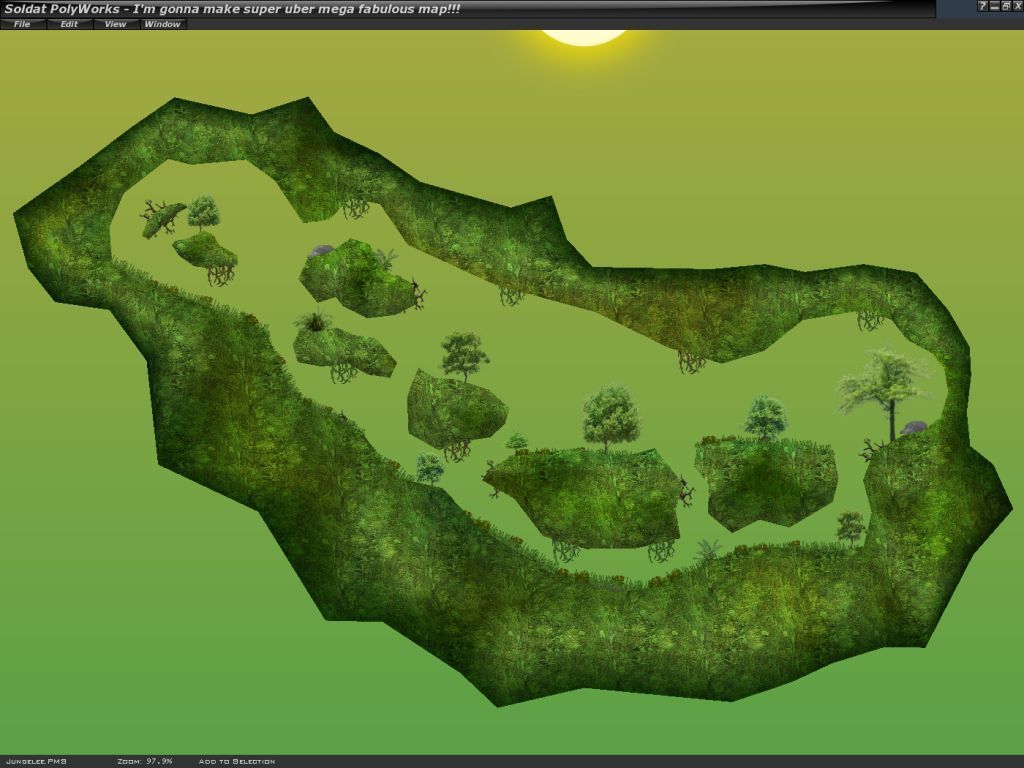Select the dead branch scenery at top-left

(x=162, y=217)
